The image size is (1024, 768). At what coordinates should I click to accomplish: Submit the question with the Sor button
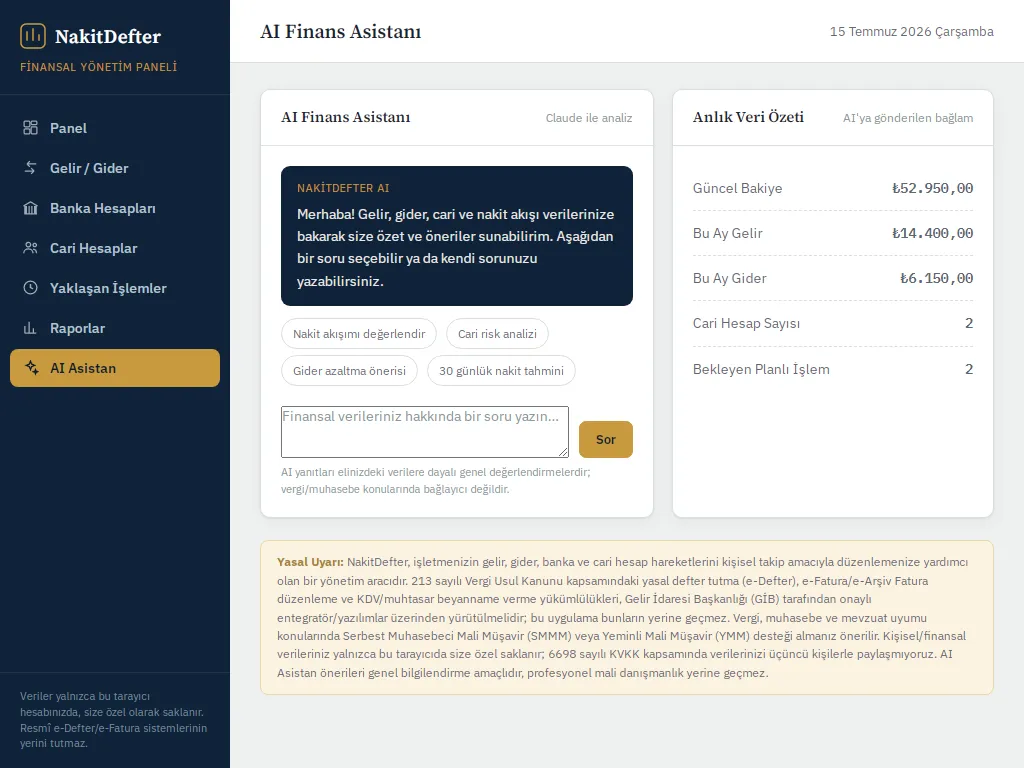pyautogui.click(x=605, y=440)
